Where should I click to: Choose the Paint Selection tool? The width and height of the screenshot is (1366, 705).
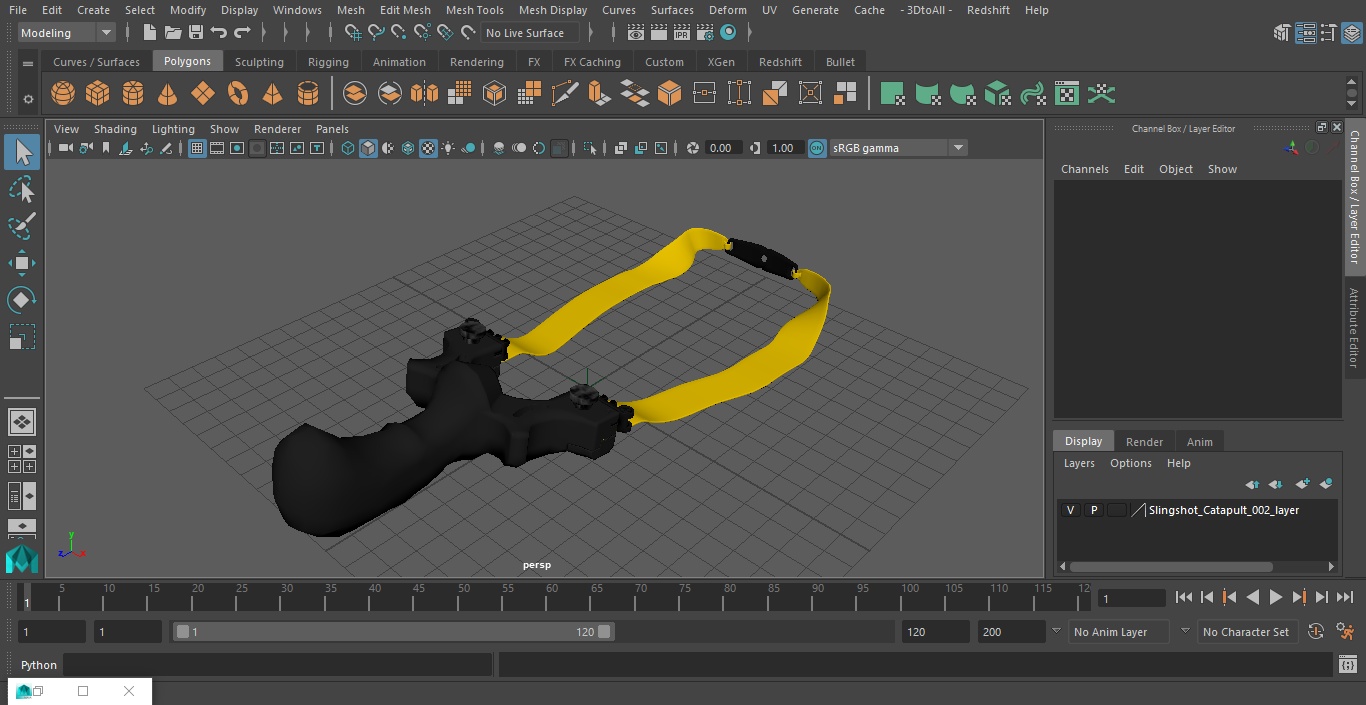(x=22, y=226)
